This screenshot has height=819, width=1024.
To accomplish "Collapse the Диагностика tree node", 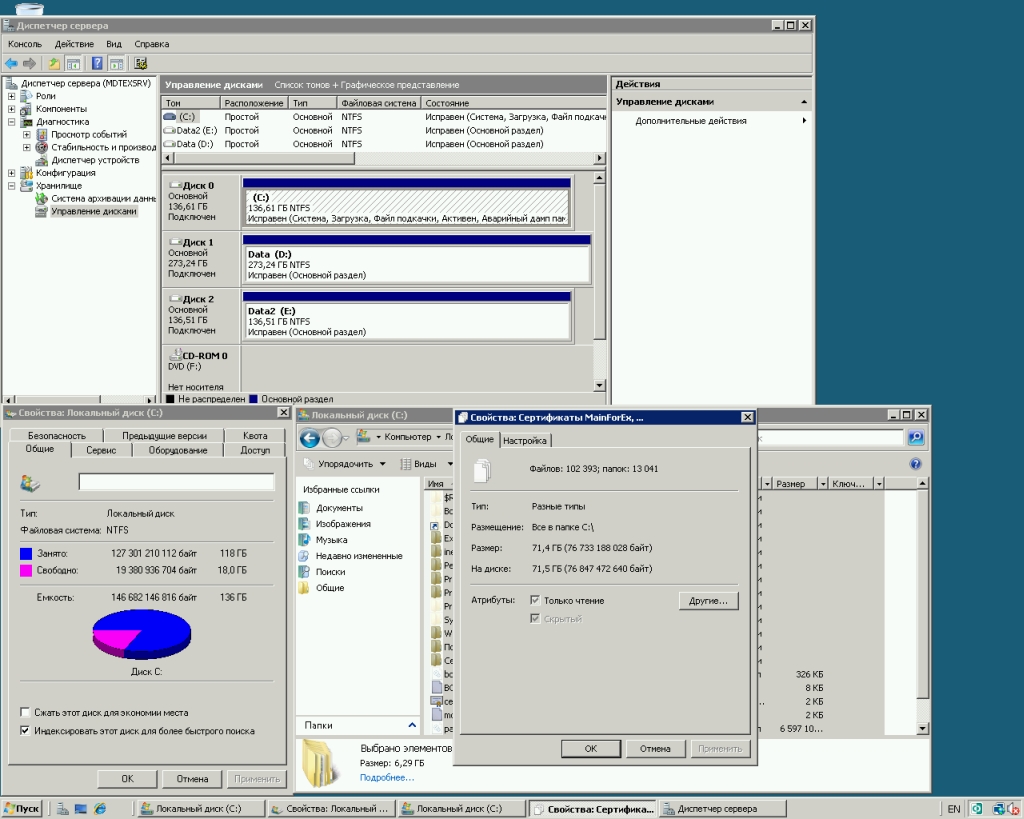I will [x=11, y=121].
